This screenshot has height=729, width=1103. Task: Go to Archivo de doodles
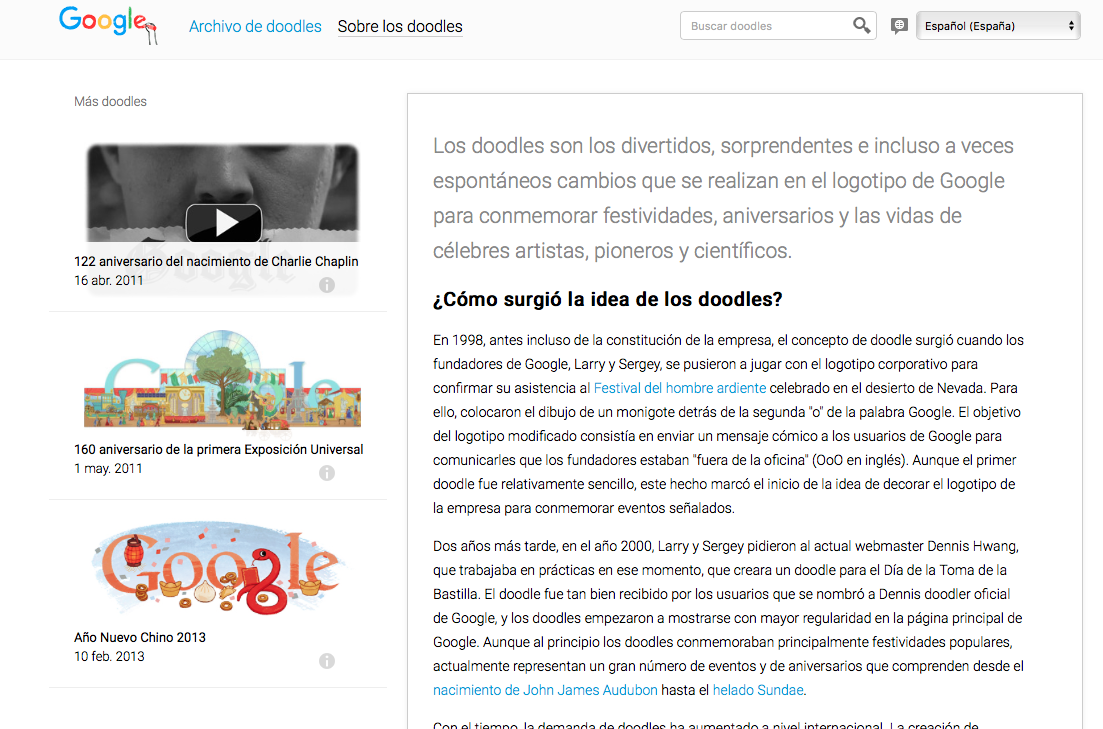pyautogui.click(x=255, y=27)
